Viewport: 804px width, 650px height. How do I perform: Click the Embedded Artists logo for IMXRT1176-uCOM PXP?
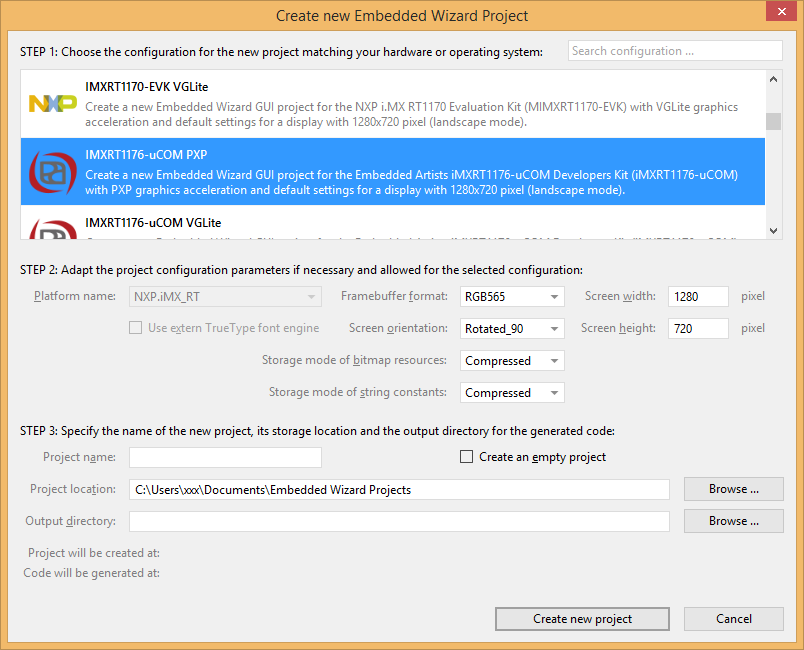pyautogui.click(x=52, y=171)
